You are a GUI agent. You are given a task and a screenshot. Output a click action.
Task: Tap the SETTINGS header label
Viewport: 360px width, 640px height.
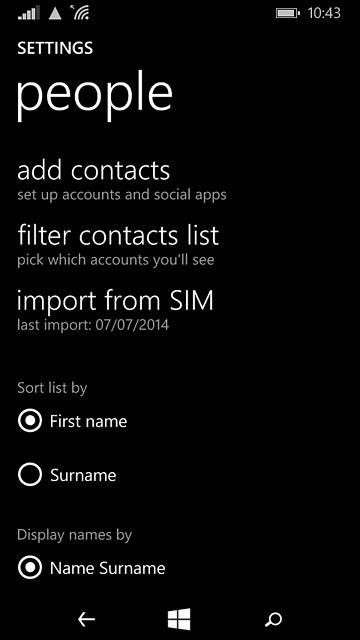55,48
